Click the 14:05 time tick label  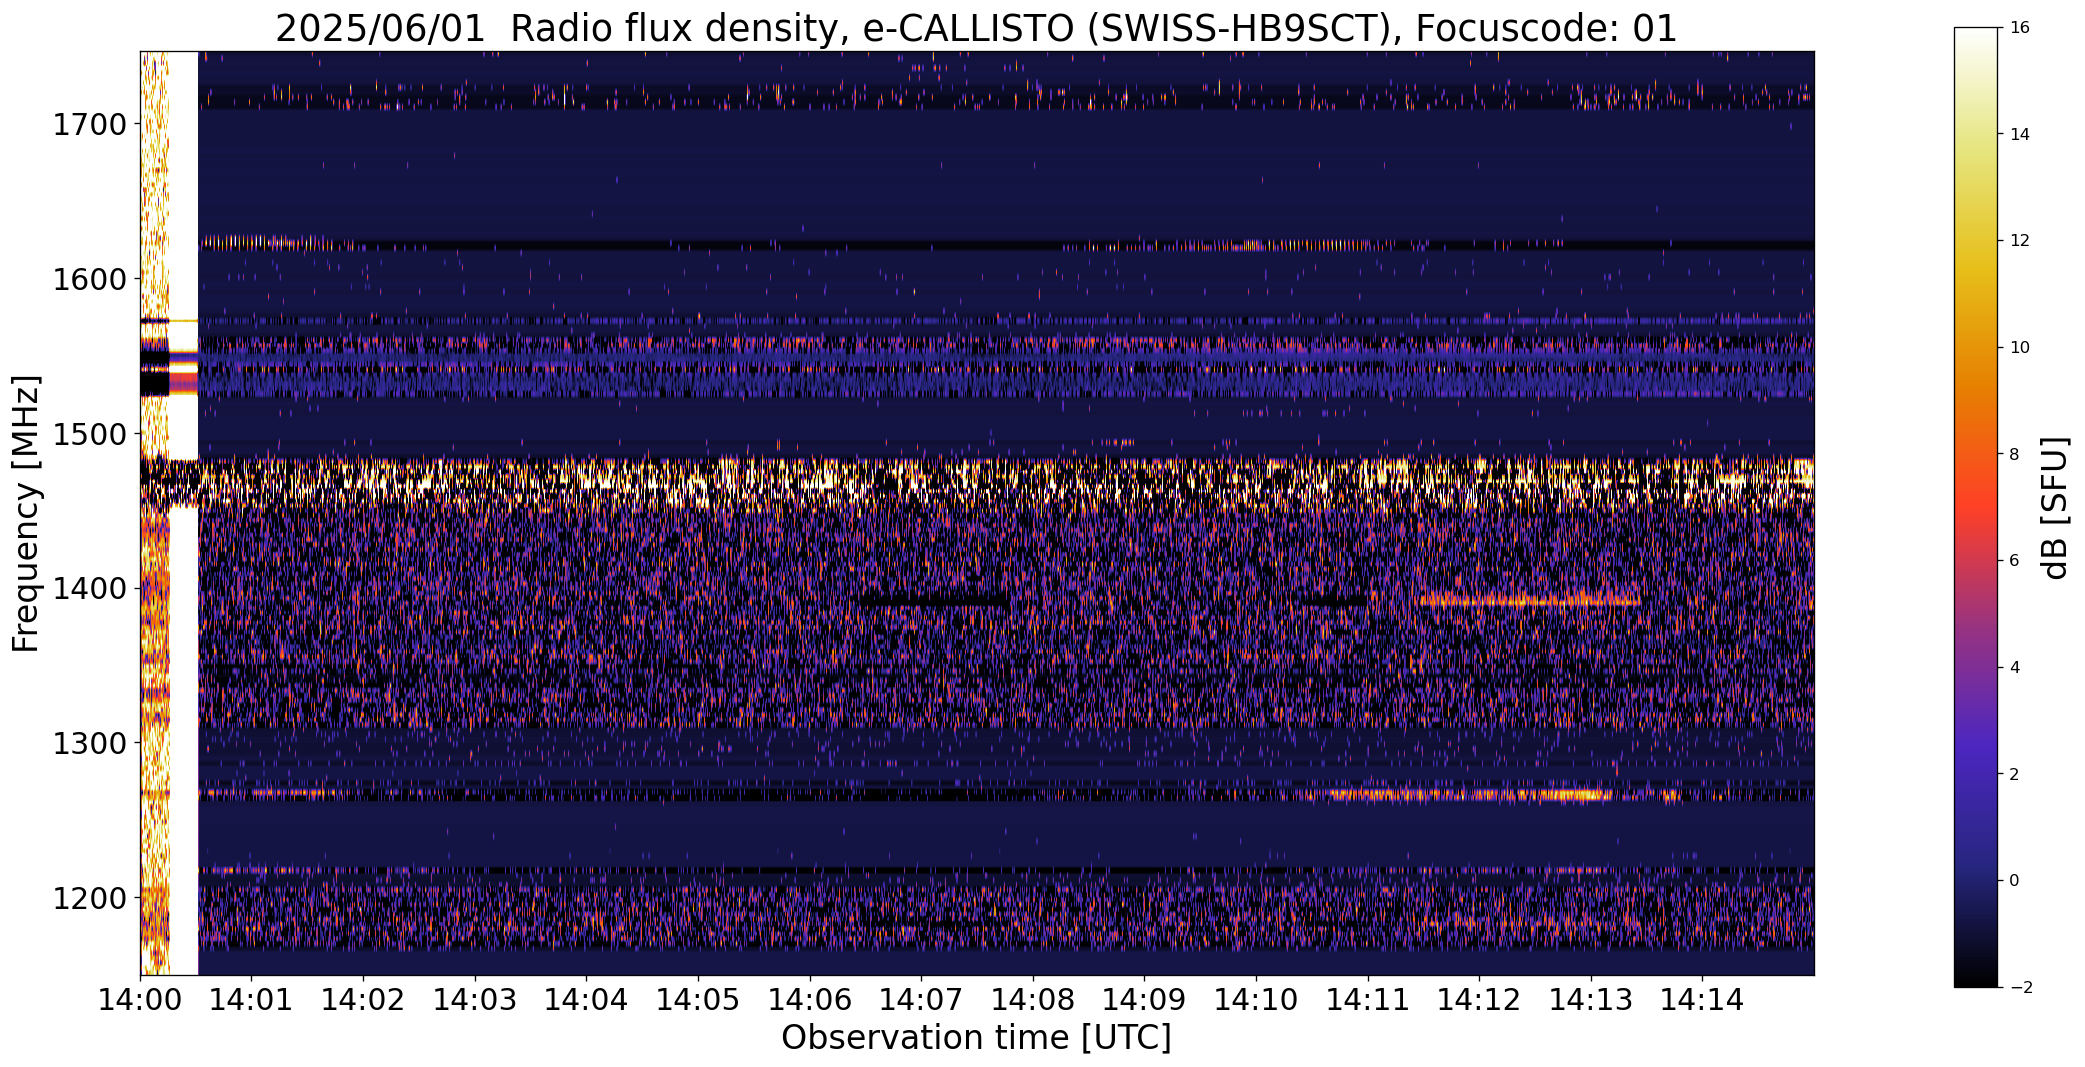698,1000
